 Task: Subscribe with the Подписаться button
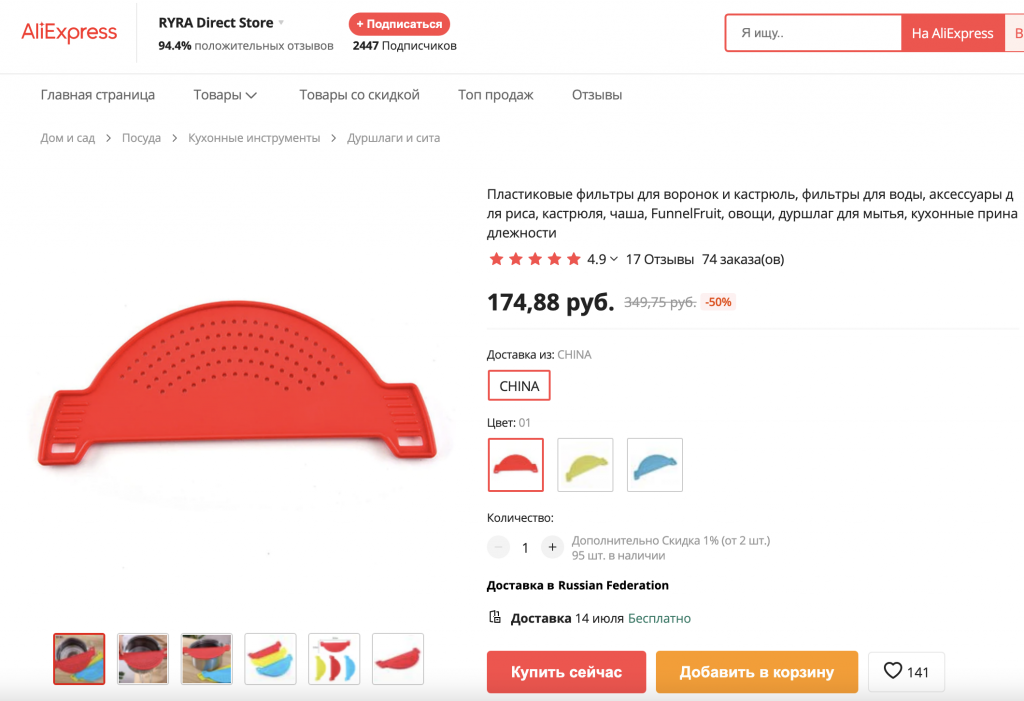click(x=399, y=24)
